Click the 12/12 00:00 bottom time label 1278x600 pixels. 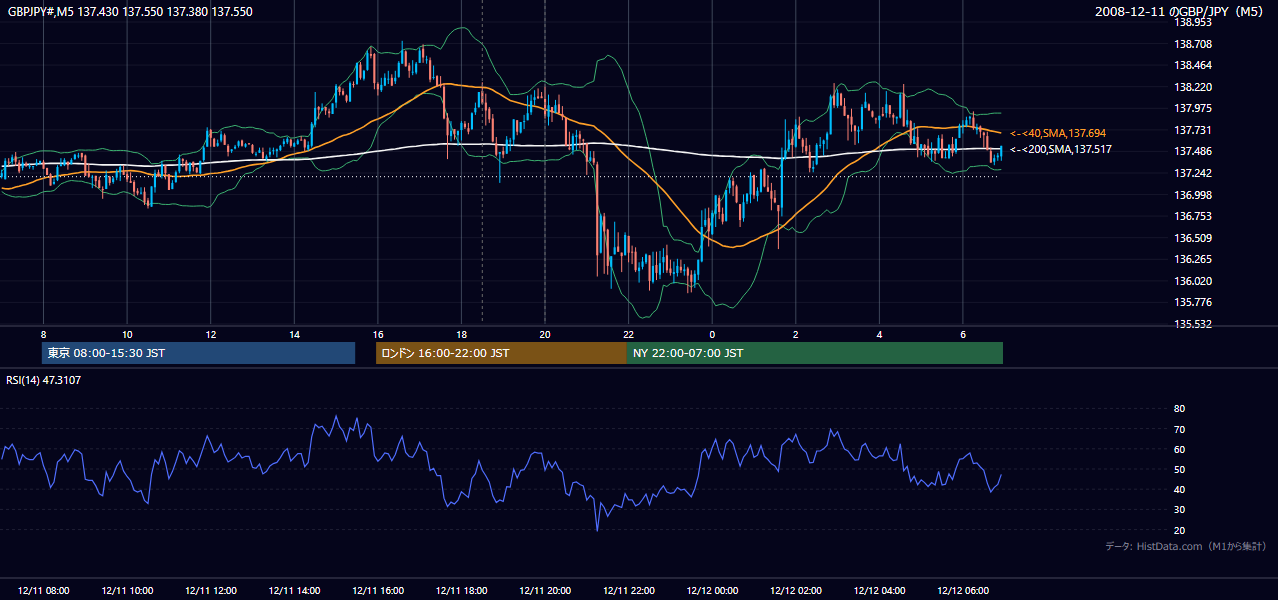point(712,591)
